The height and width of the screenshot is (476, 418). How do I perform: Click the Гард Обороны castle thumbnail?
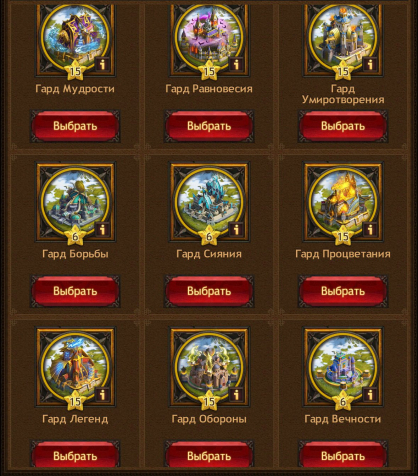click(x=209, y=367)
